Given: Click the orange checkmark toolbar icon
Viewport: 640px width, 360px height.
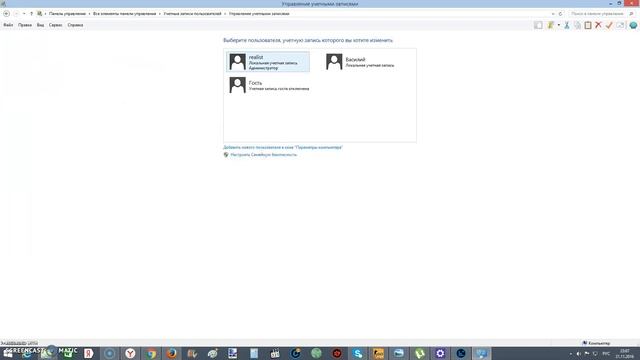Looking at the screenshot, I should pos(609,25).
